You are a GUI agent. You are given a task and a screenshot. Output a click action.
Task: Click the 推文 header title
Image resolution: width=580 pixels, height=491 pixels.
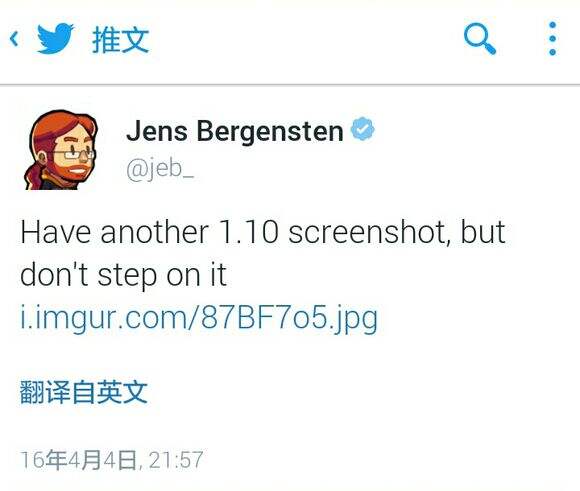click(121, 40)
